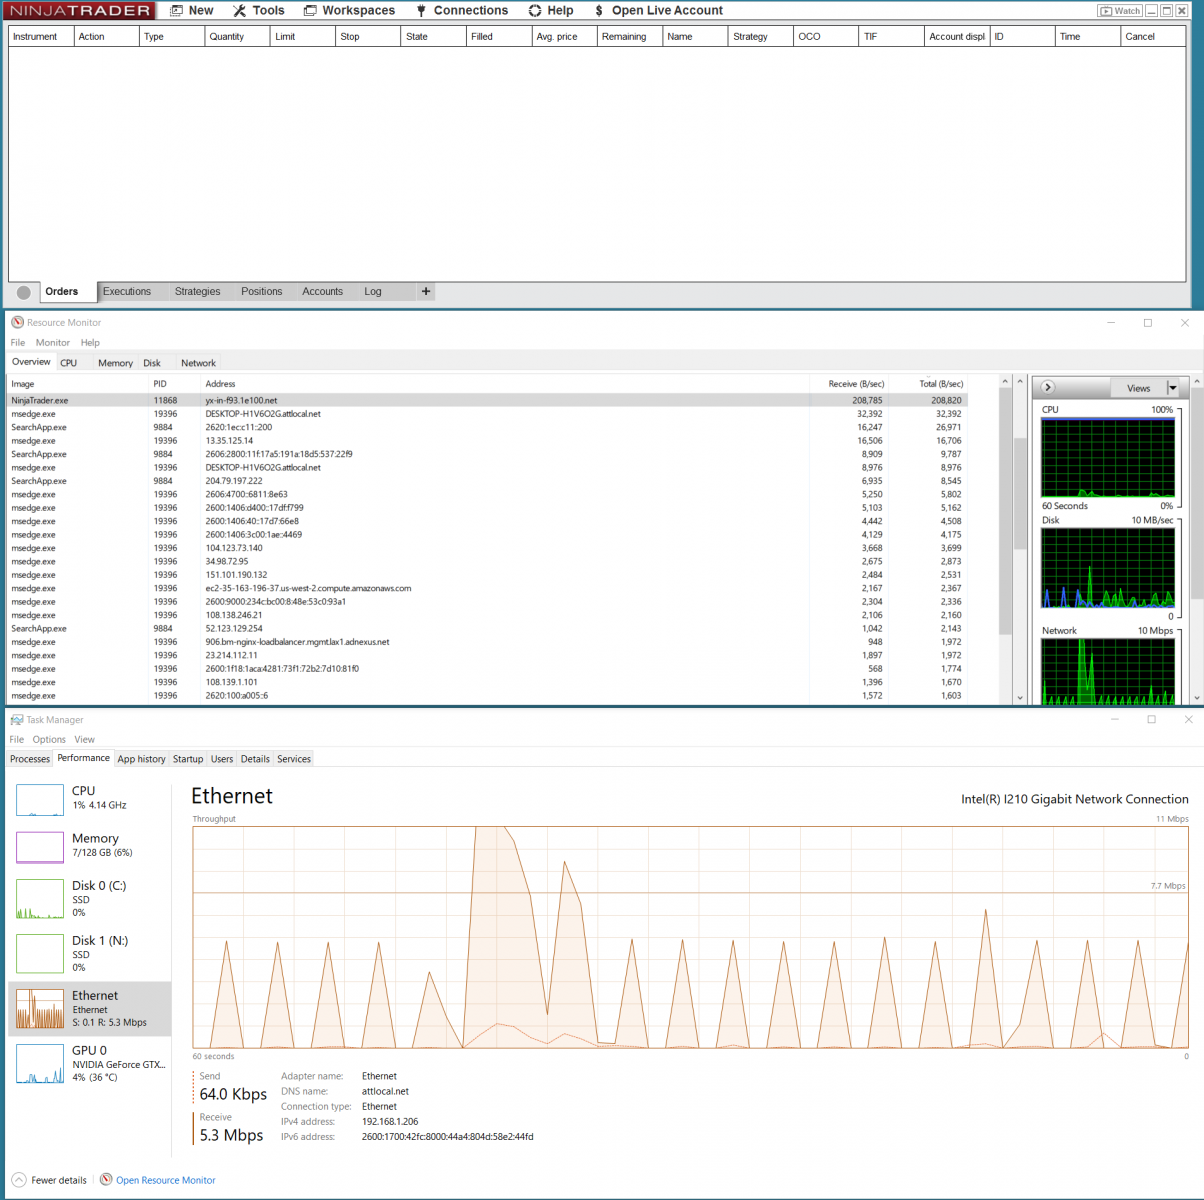Select Disk 0 (C:) performance item
The width and height of the screenshot is (1204, 1200).
pyautogui.click(x=90, y=899)
